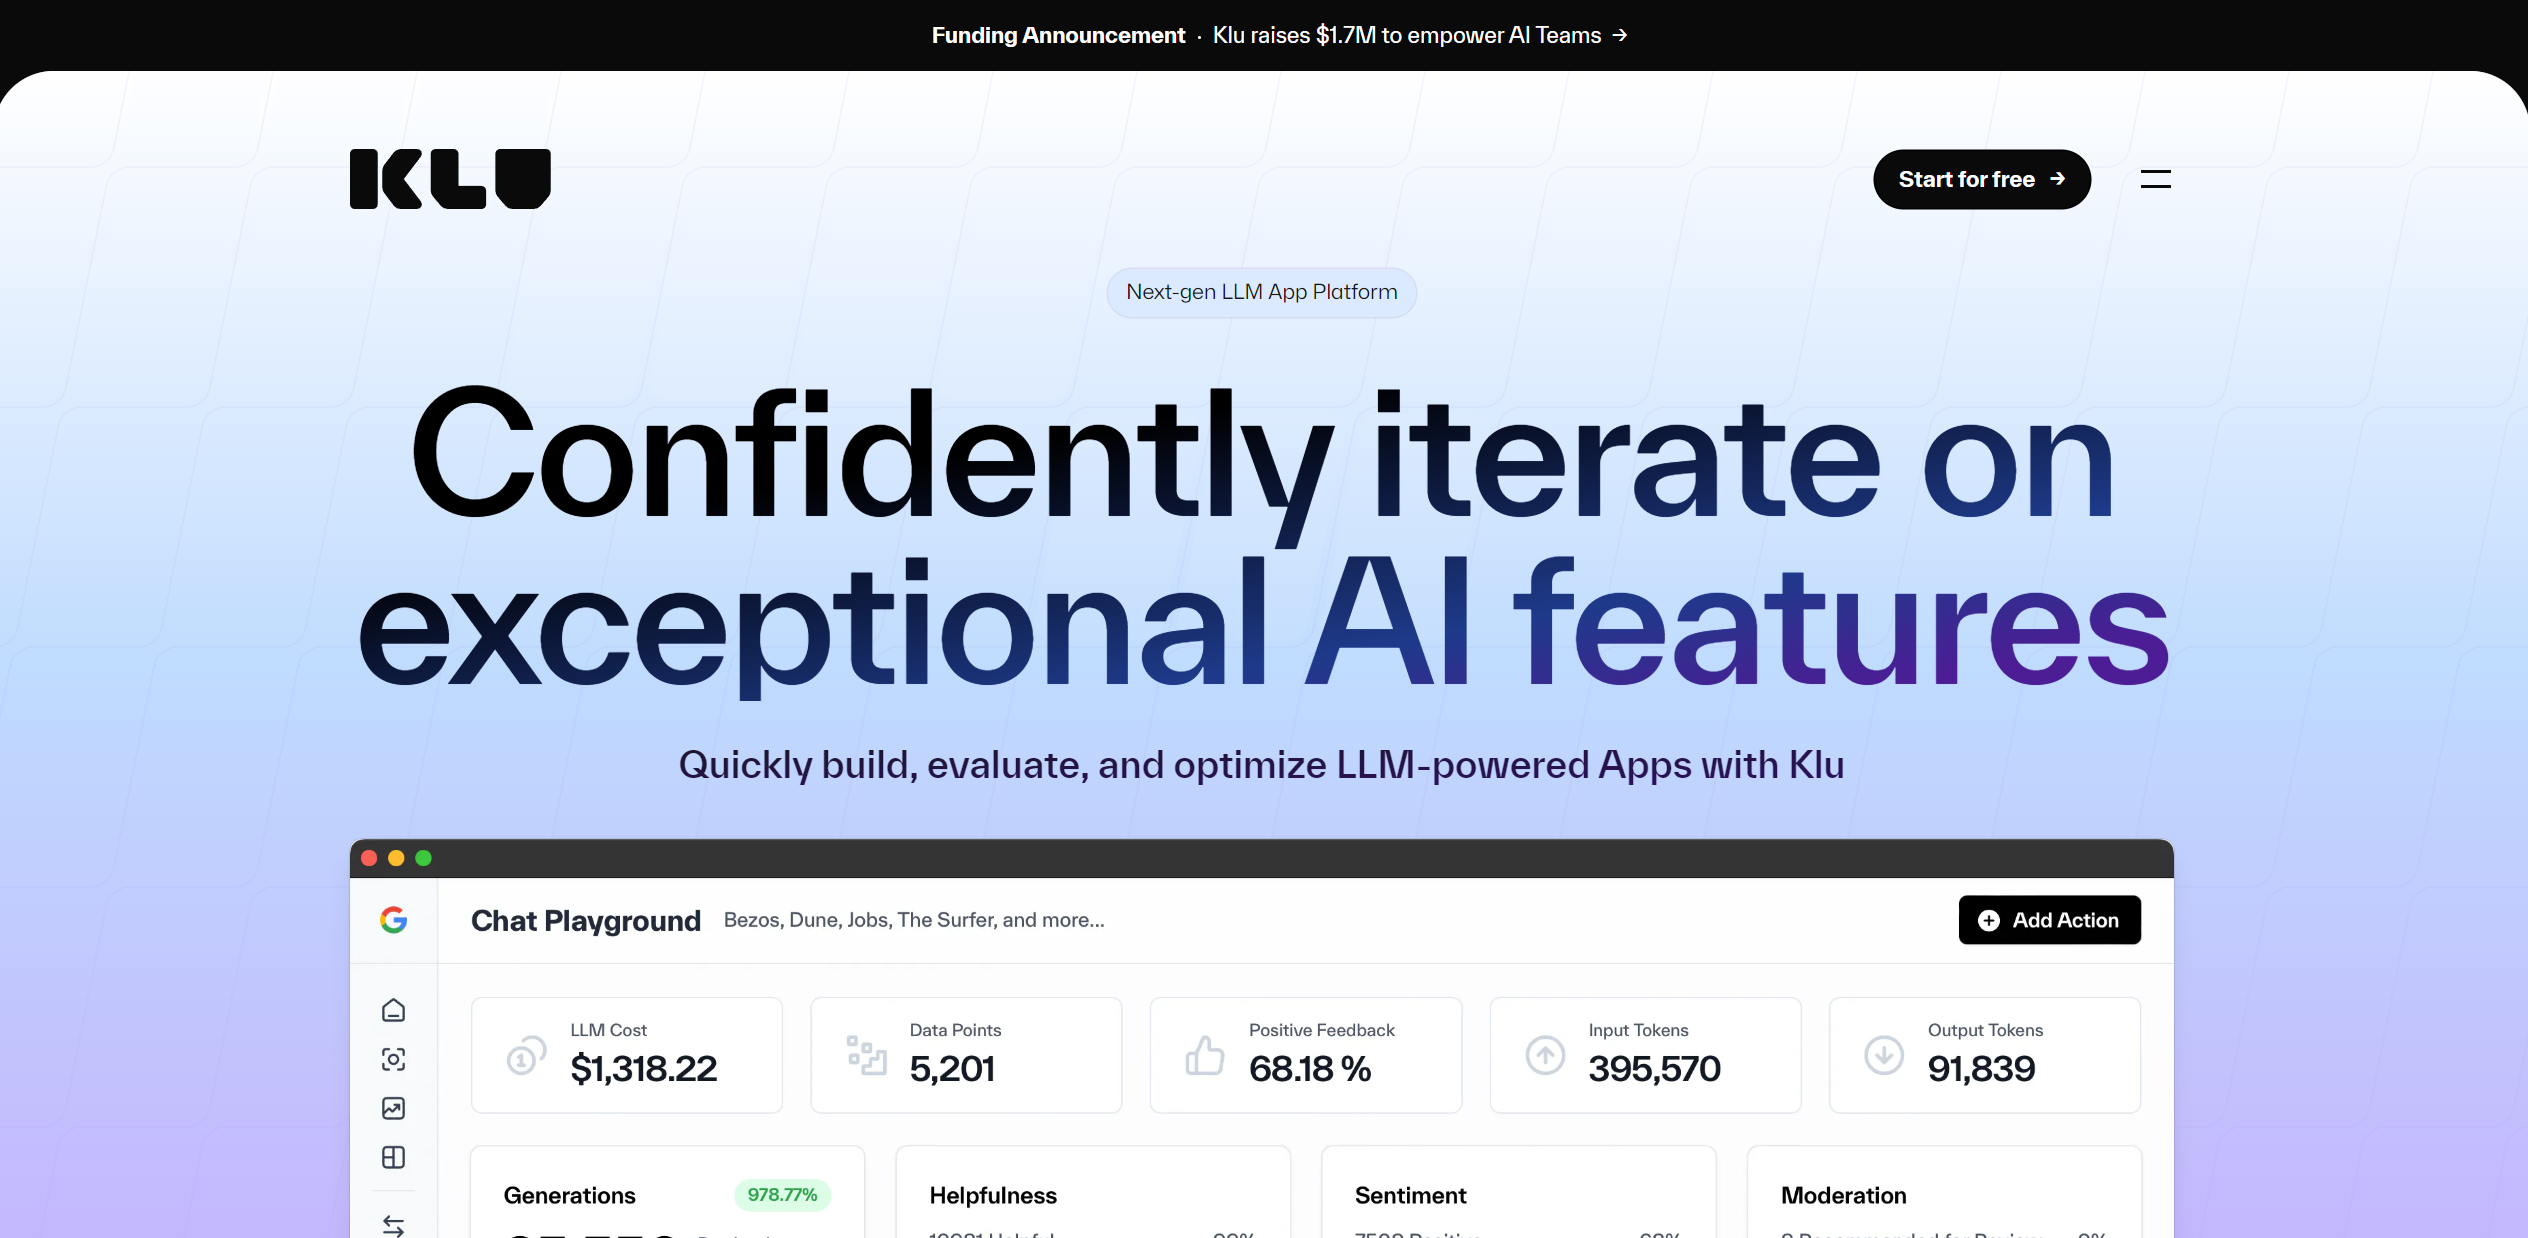This screenshot has height=1238, width=2528.
Task: Click the 68.18 % feedback value
Action: (1310, 1069)
